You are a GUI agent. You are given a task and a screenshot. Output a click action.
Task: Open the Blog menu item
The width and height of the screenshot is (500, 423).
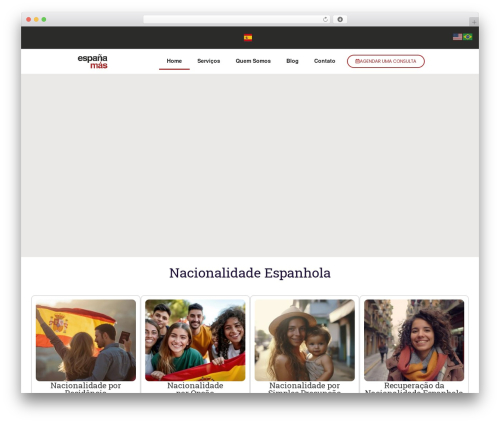[x=292, y=61]
